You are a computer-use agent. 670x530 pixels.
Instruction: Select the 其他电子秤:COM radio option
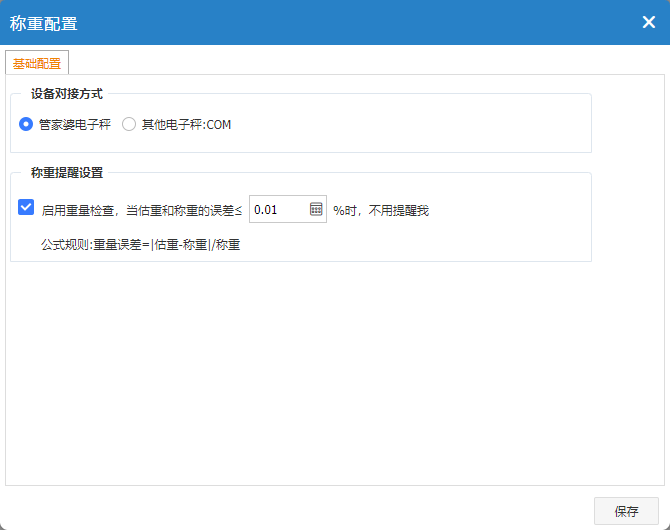coord(129,124)
